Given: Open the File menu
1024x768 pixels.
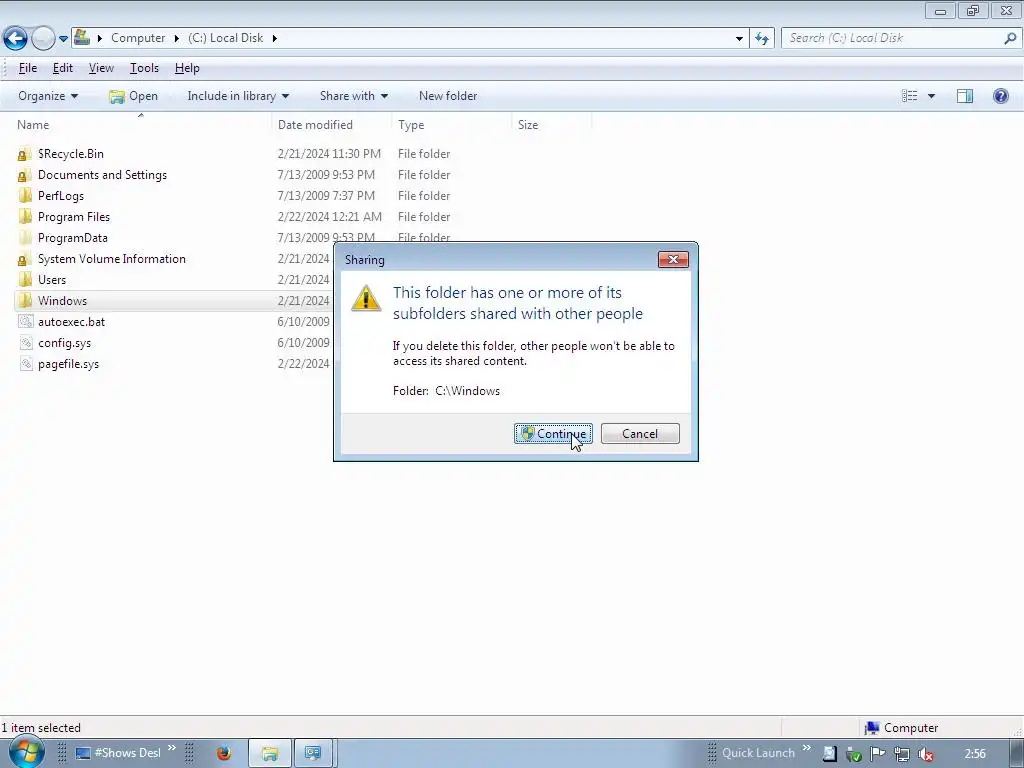Looking at the screenshot, I should tap(27, 68).
